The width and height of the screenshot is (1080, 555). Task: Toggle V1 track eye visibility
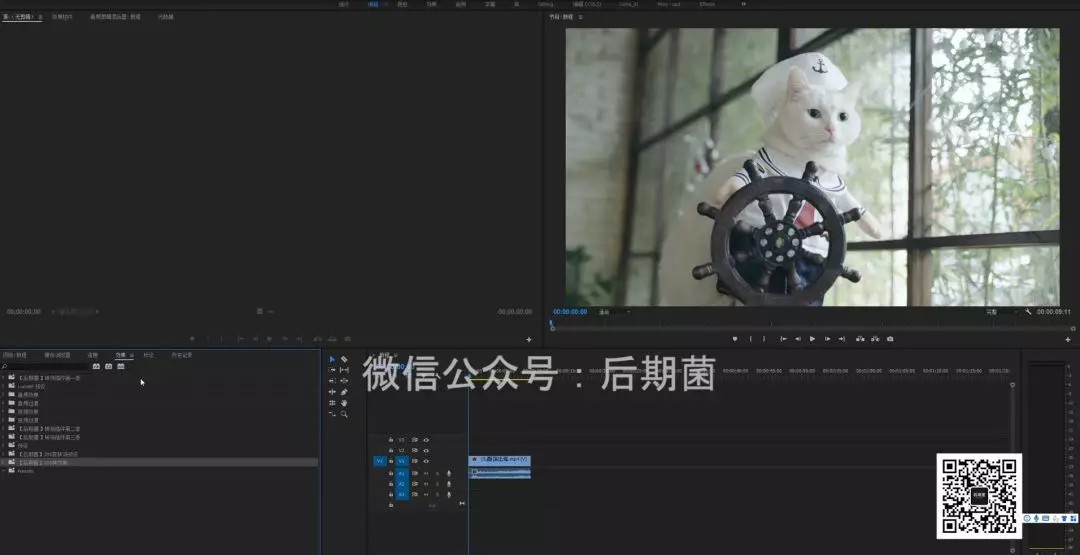[426, 461]
